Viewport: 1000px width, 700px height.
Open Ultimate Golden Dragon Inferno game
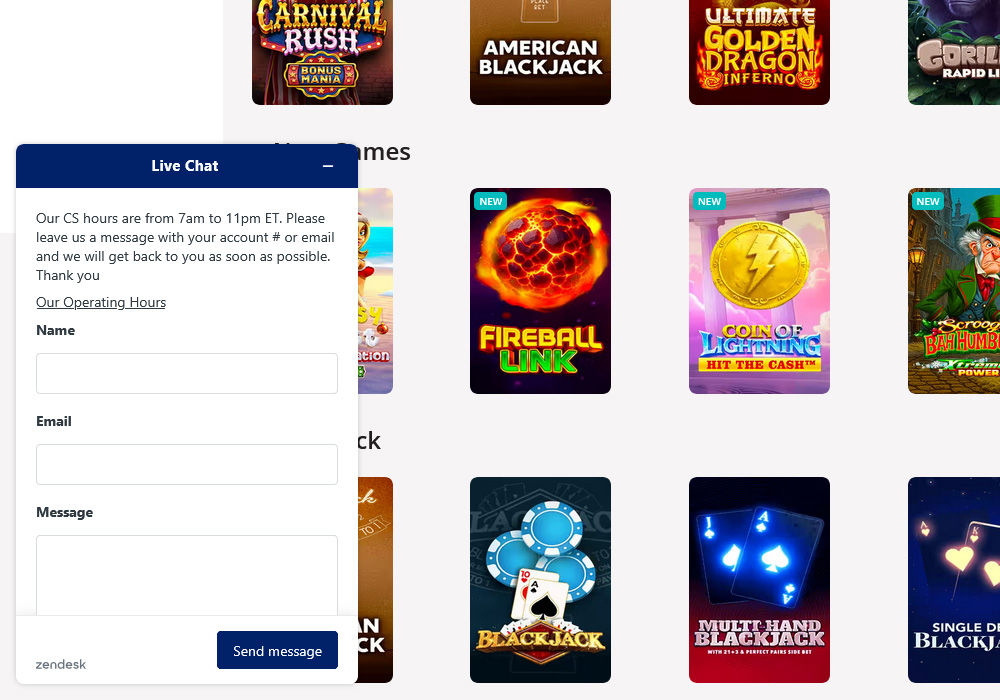coord(759,52)
